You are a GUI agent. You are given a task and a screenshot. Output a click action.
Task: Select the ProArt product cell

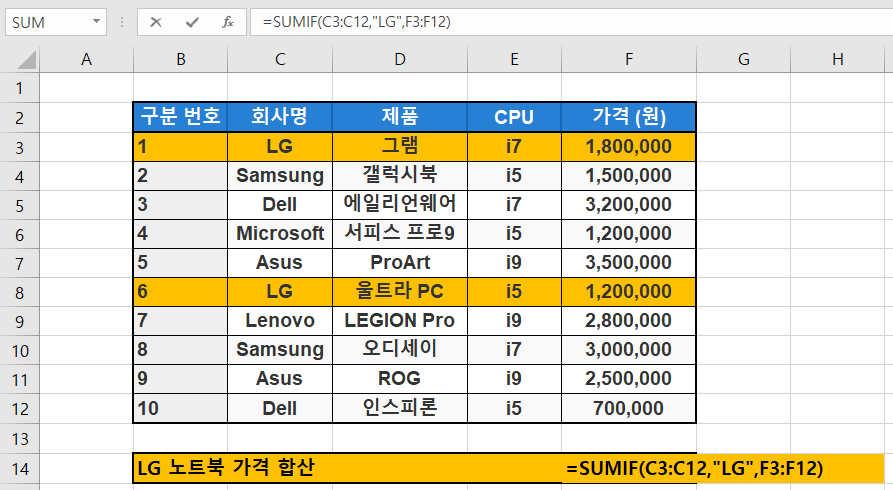point(400,263)
